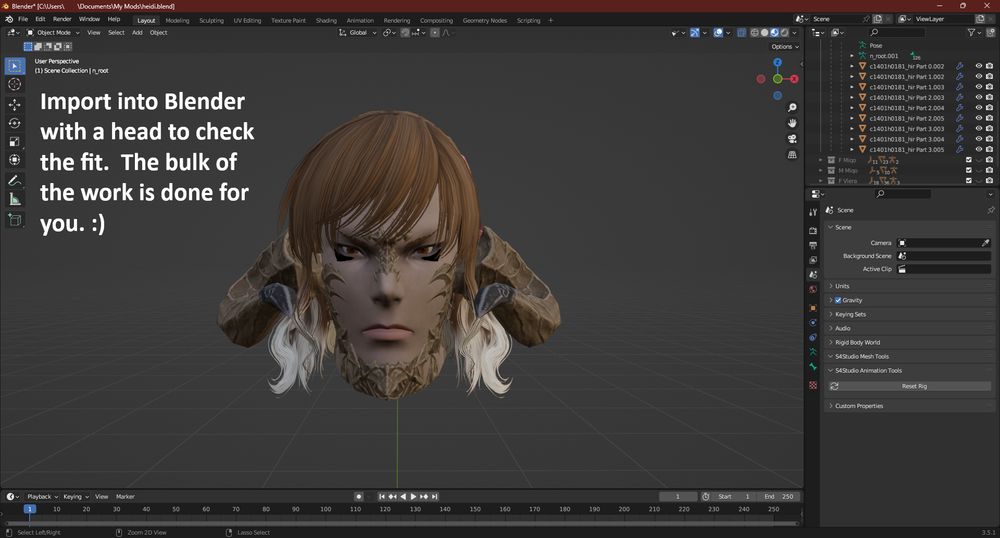Click the green Y axis gizmo ball
The image size is (1000, 538).
[x=777, y=79]
